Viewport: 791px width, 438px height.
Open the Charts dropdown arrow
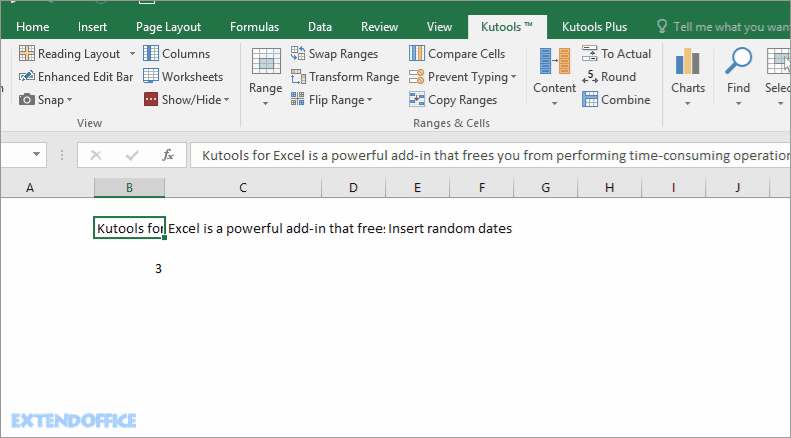[x=688, y=103]
